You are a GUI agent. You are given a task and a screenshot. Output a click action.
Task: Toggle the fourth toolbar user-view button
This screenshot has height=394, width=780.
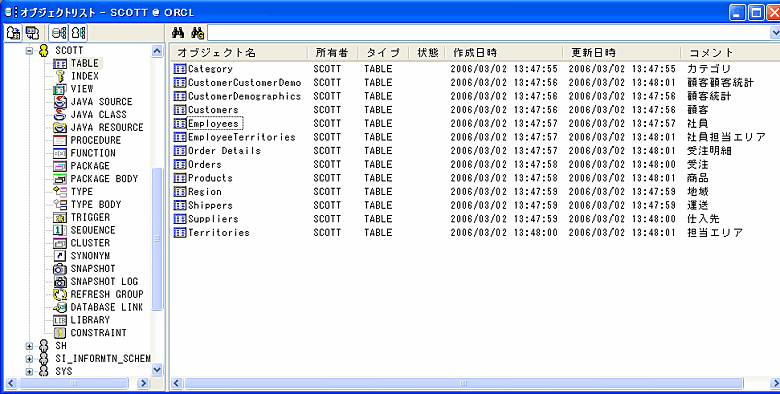click(78, 33)
